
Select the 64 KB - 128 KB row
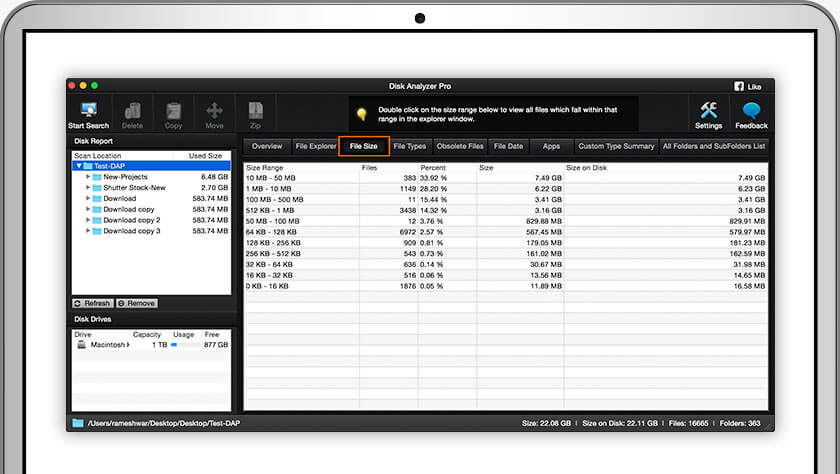point(506,232)
